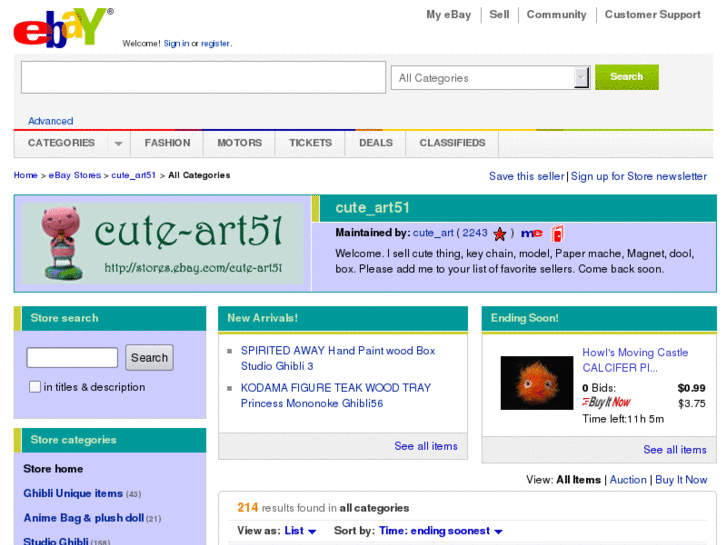Click the 'Time left: 11h 5m' text
Screen dimensions: 727x545
pyautogui.click(x=623, y=419)
